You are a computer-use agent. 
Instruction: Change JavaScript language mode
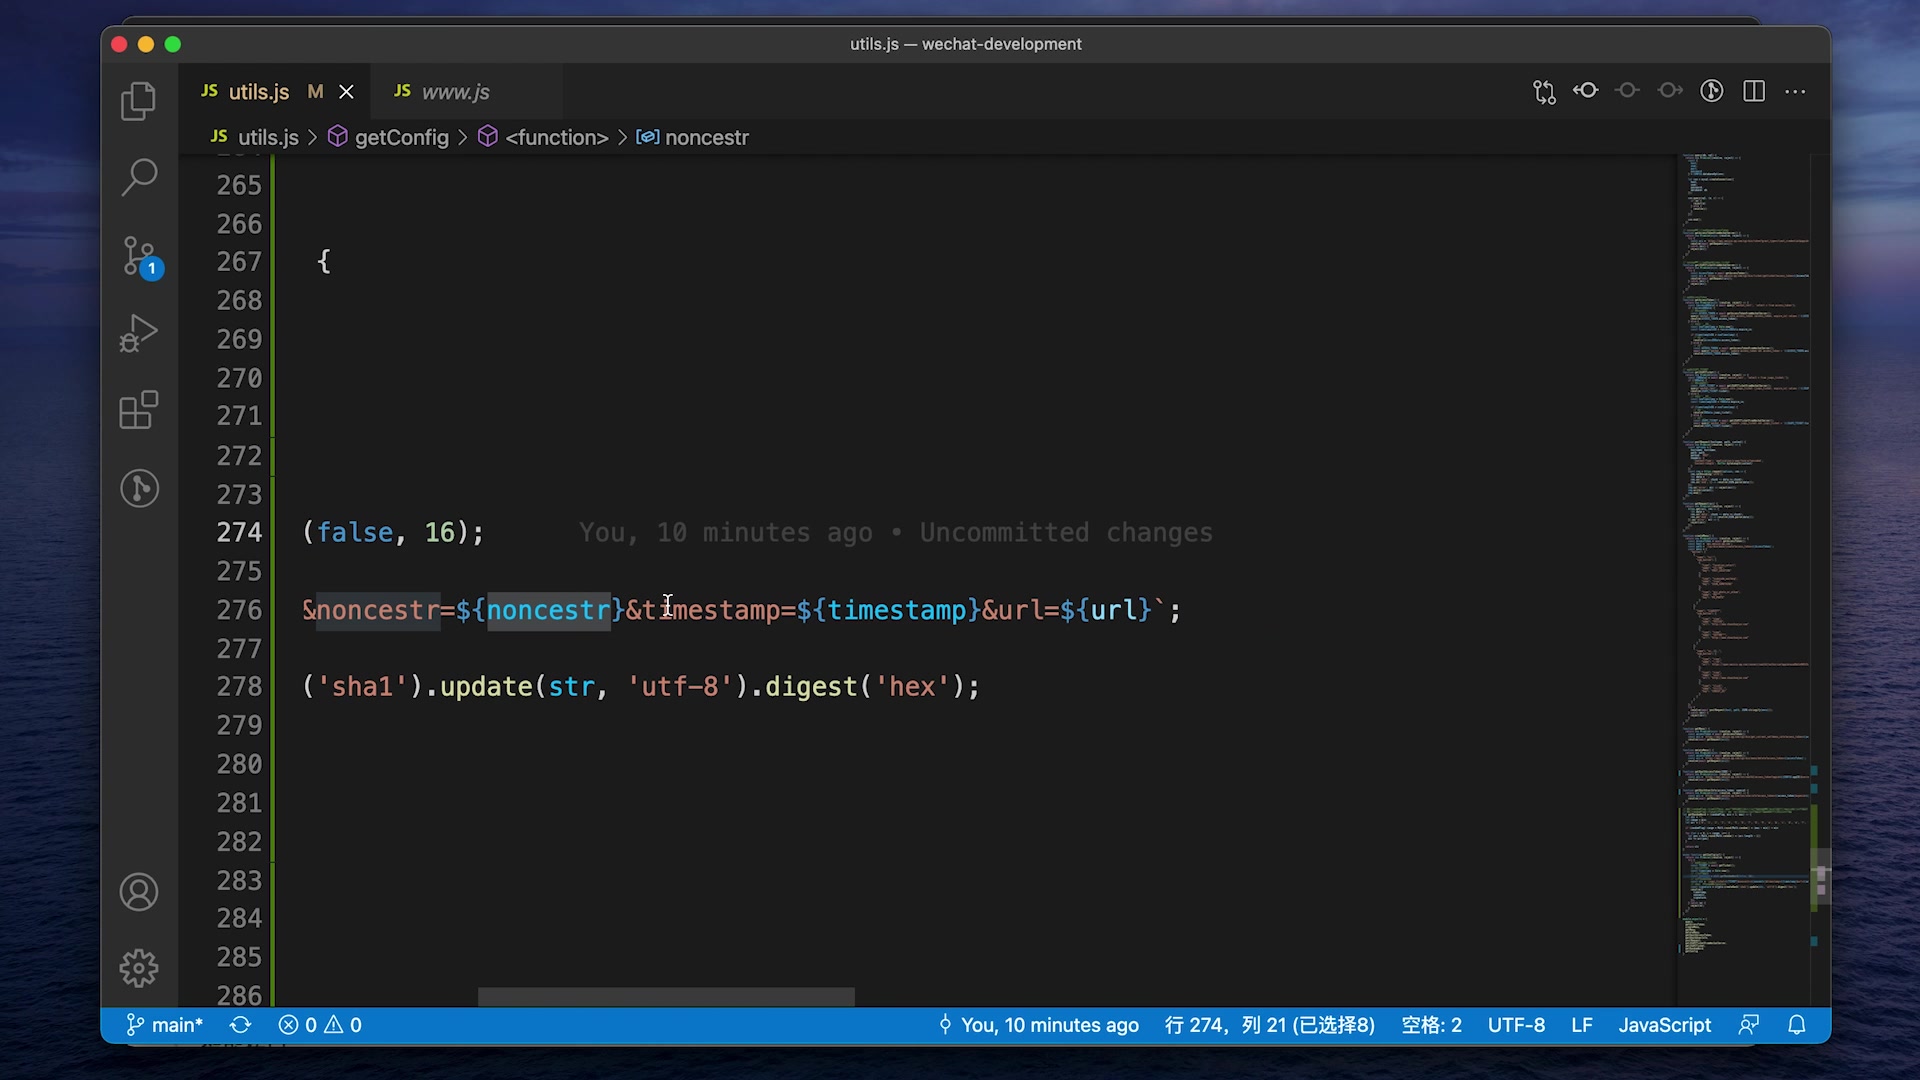pyautogui.click(x=1665, y=1025)
